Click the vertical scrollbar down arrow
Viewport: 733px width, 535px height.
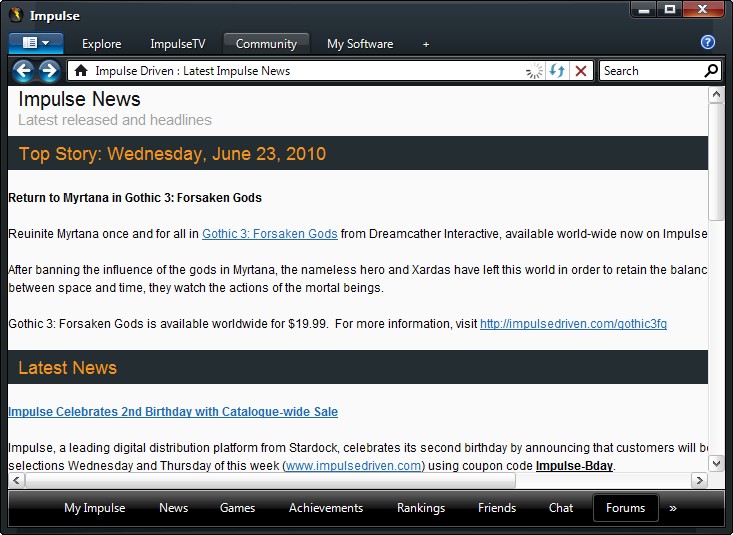point(716,463)
